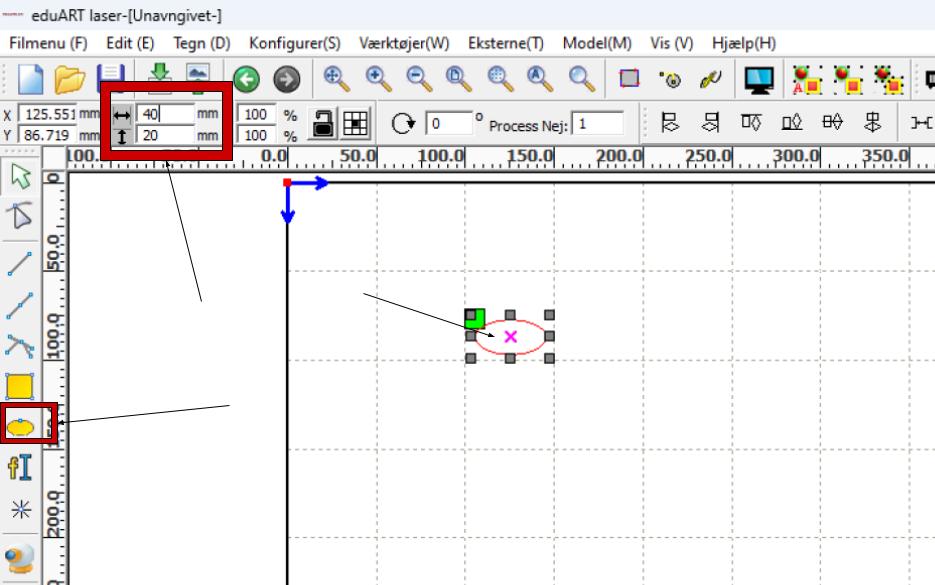Open the Værktøjer(W) menu
935x585 pixels.
tap(404, 43)
